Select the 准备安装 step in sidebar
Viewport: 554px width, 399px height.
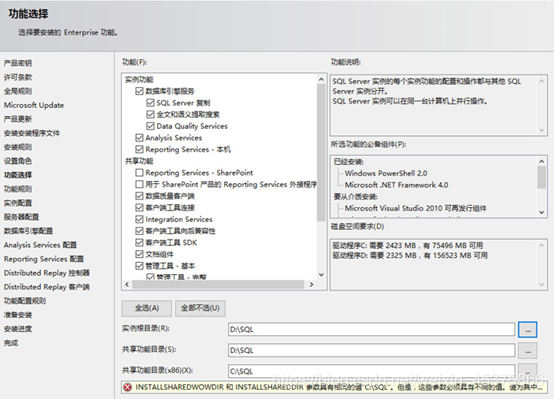(x=18, y=315)
